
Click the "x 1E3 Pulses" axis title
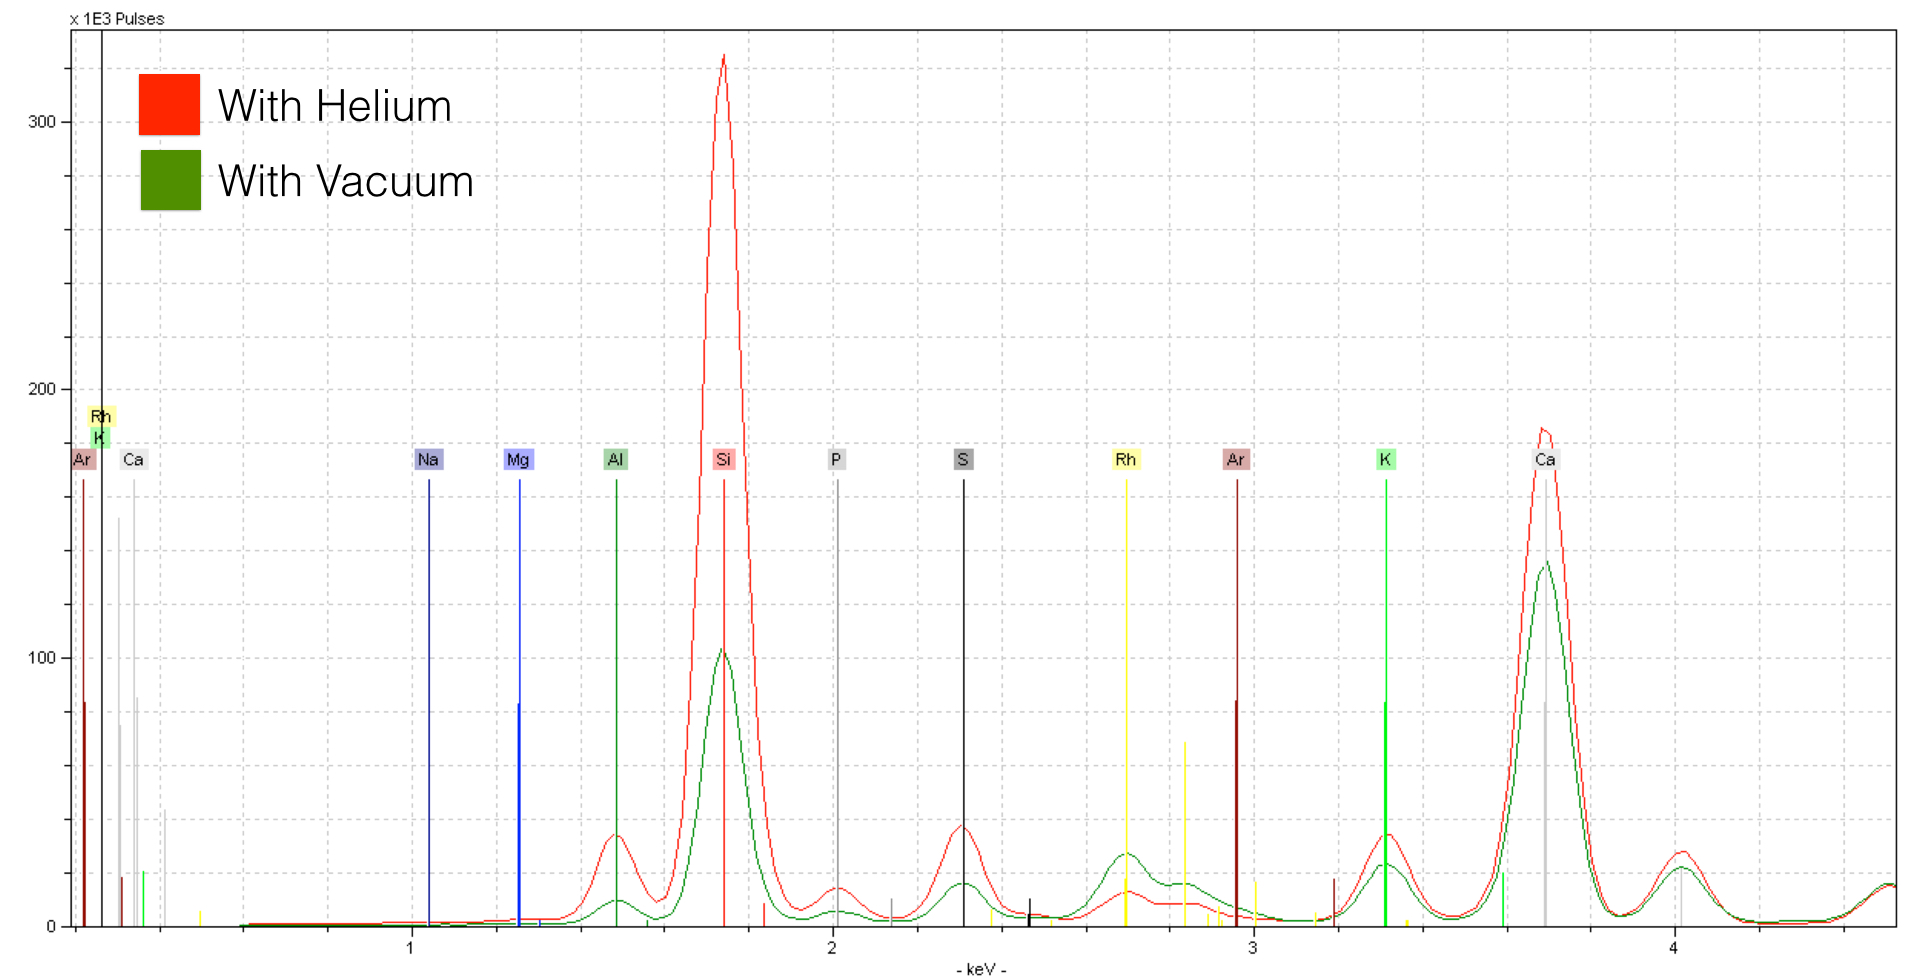pyautogui.click(x=117, y=19)
